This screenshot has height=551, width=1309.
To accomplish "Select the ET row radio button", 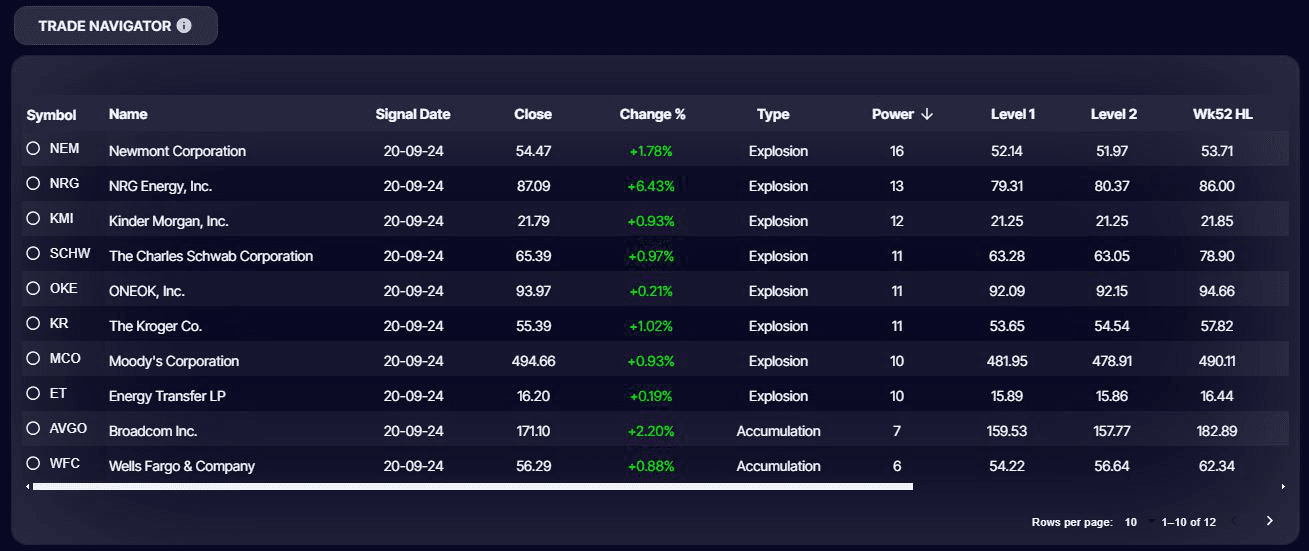I will (x=33, y=393).
